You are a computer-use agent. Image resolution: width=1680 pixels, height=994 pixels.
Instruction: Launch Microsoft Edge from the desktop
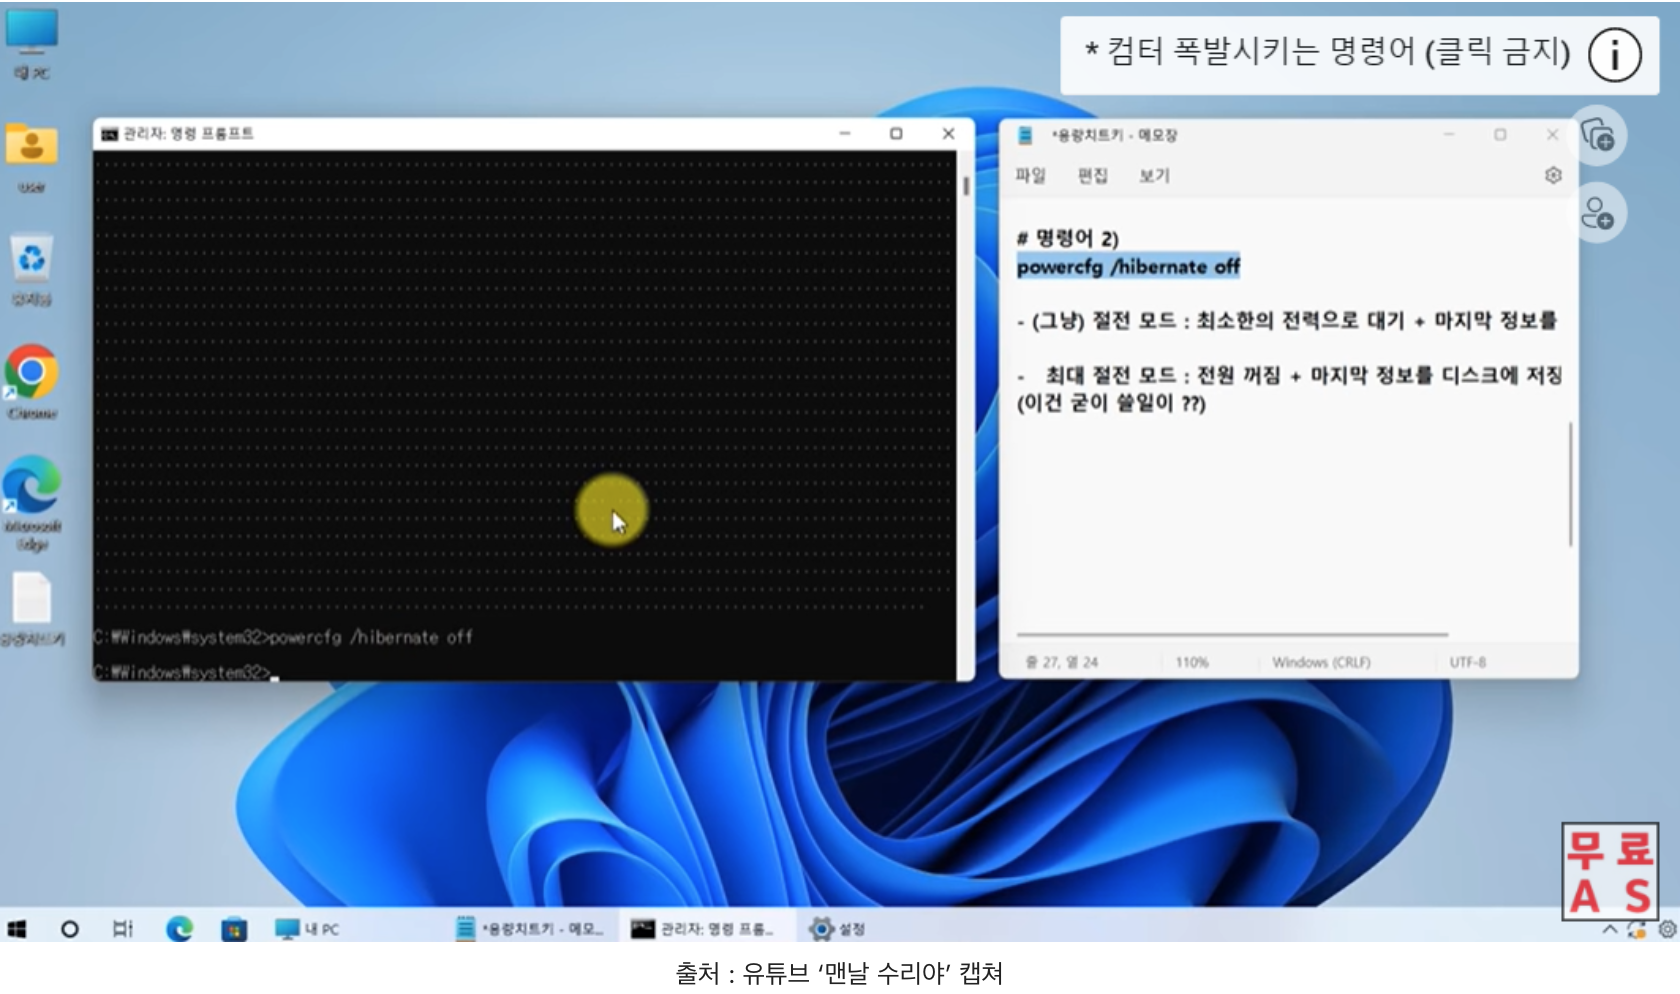click(32, 503)
